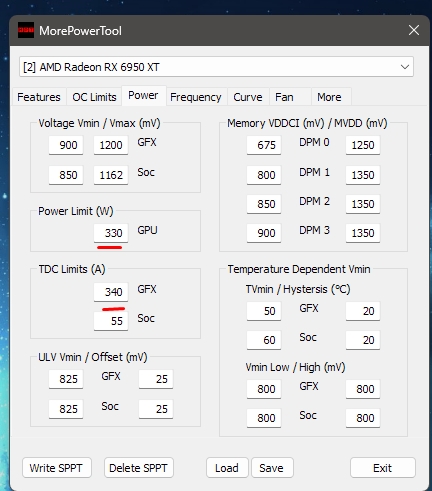Click the 'Power Limit (W)' group label

(x=76, y=211)
